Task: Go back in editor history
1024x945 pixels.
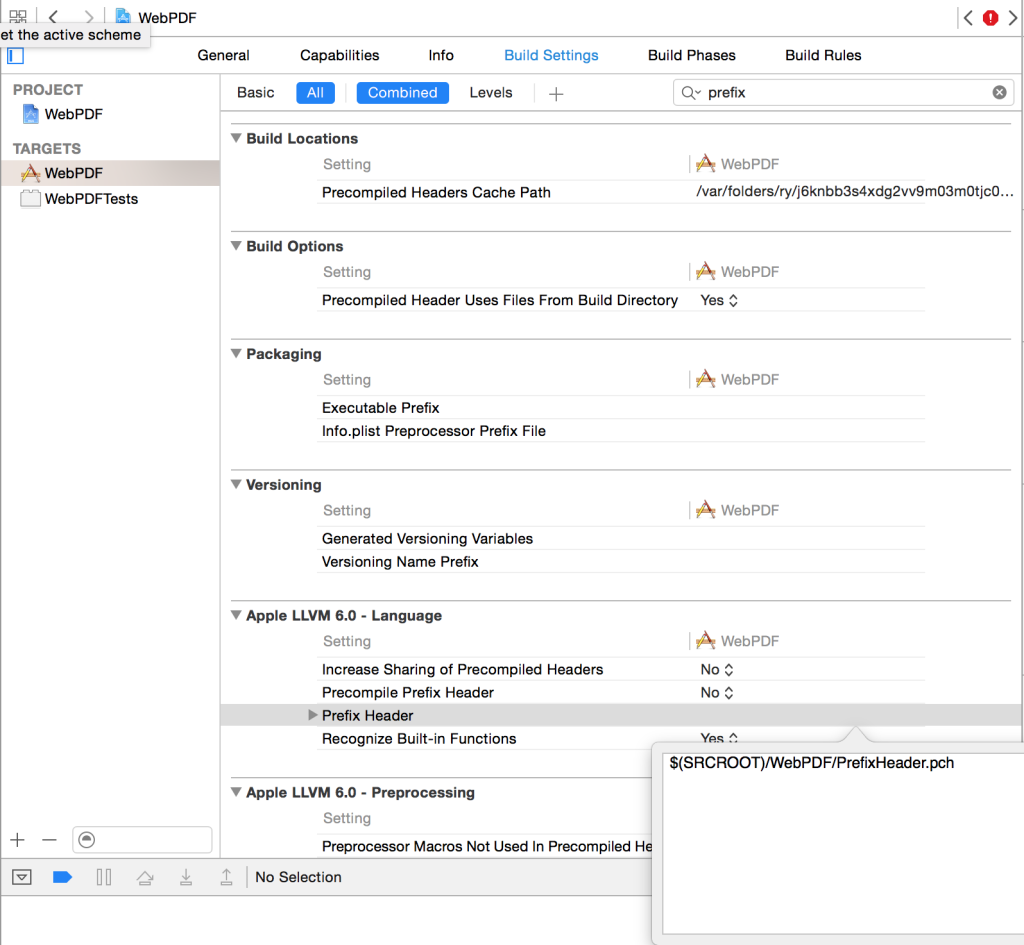Action: click(54, 17)
